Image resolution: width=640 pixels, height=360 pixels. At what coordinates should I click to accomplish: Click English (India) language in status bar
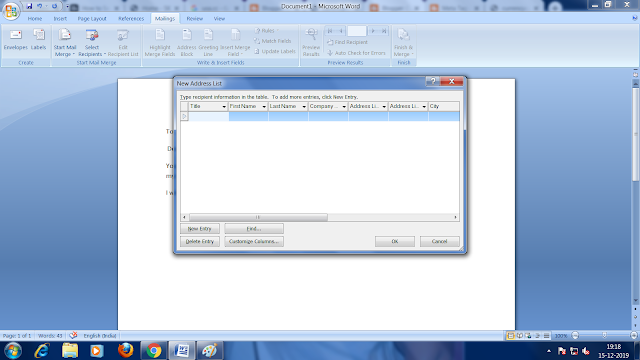pyautogui.click(x=100, y=336)
